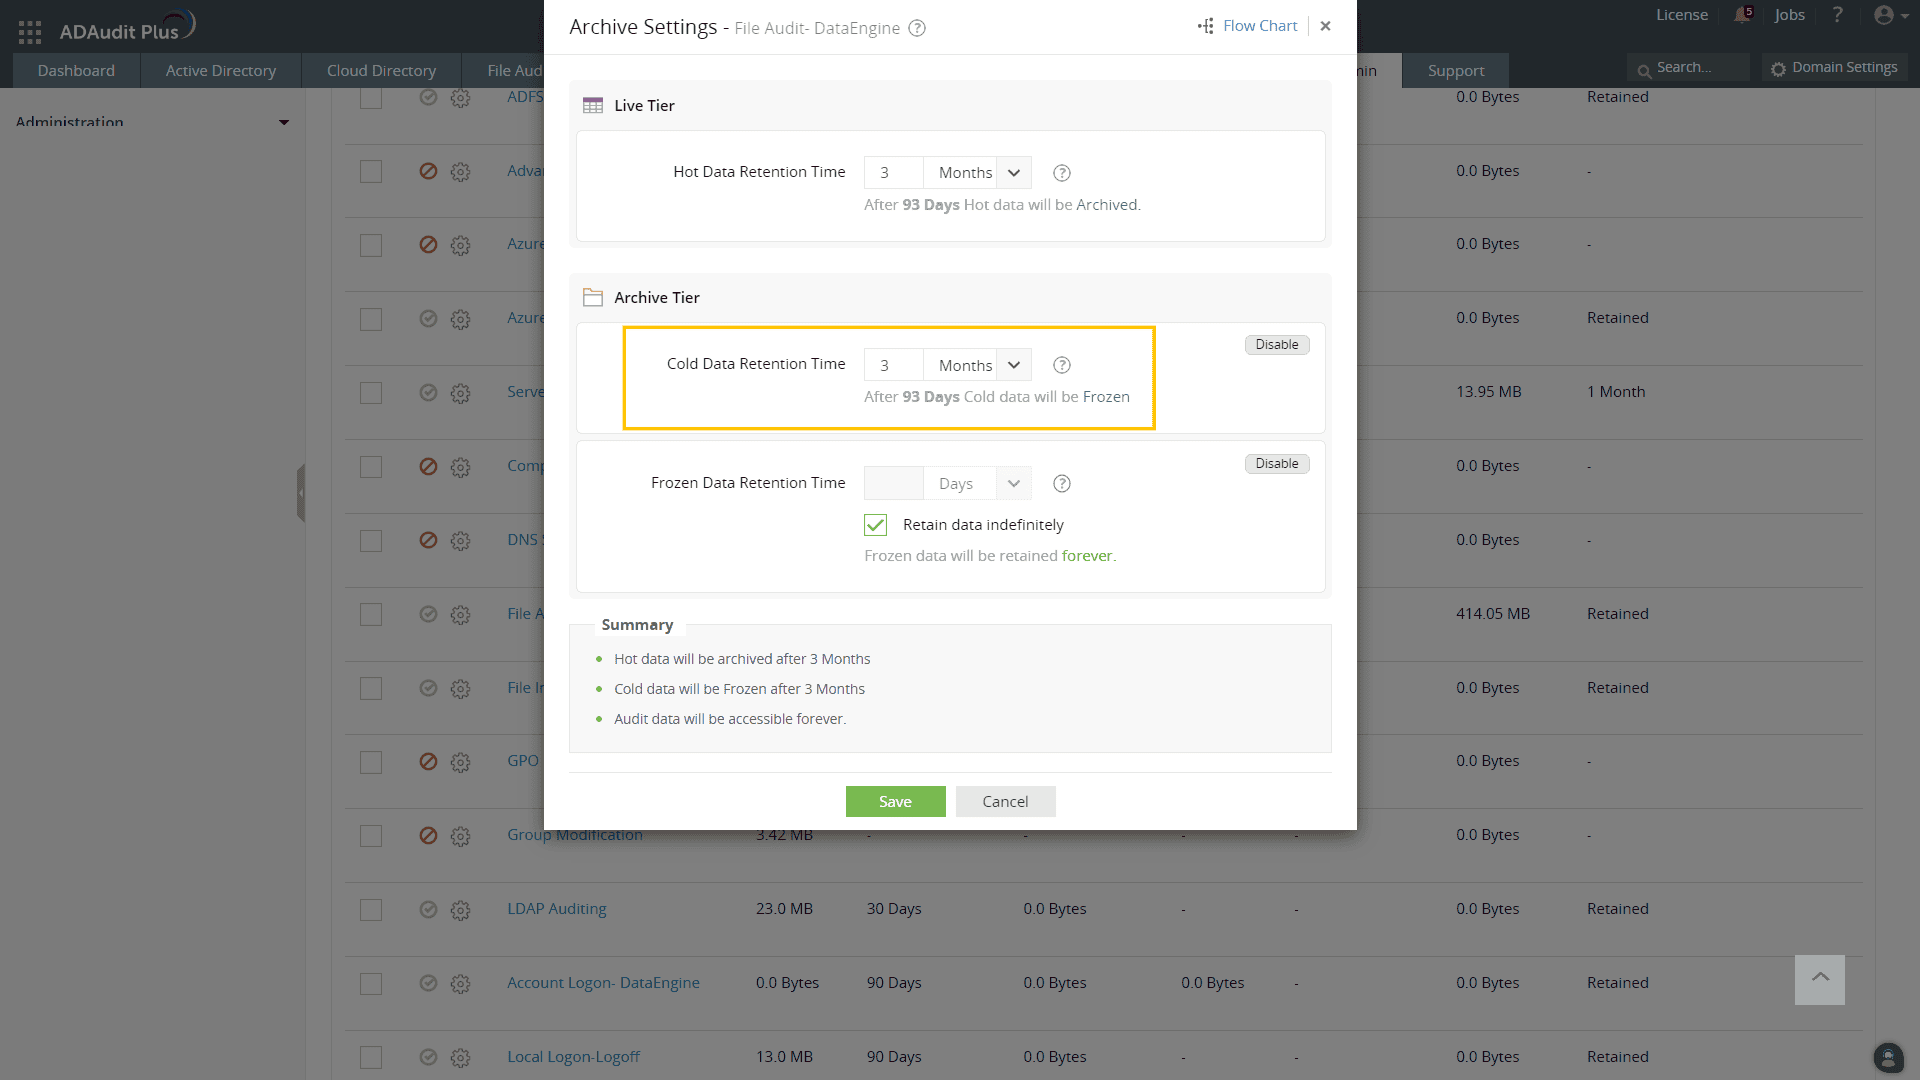Expand the Administration sidebar dropdown
This screenshot has height=1080, width=1920.
[284, 123]
